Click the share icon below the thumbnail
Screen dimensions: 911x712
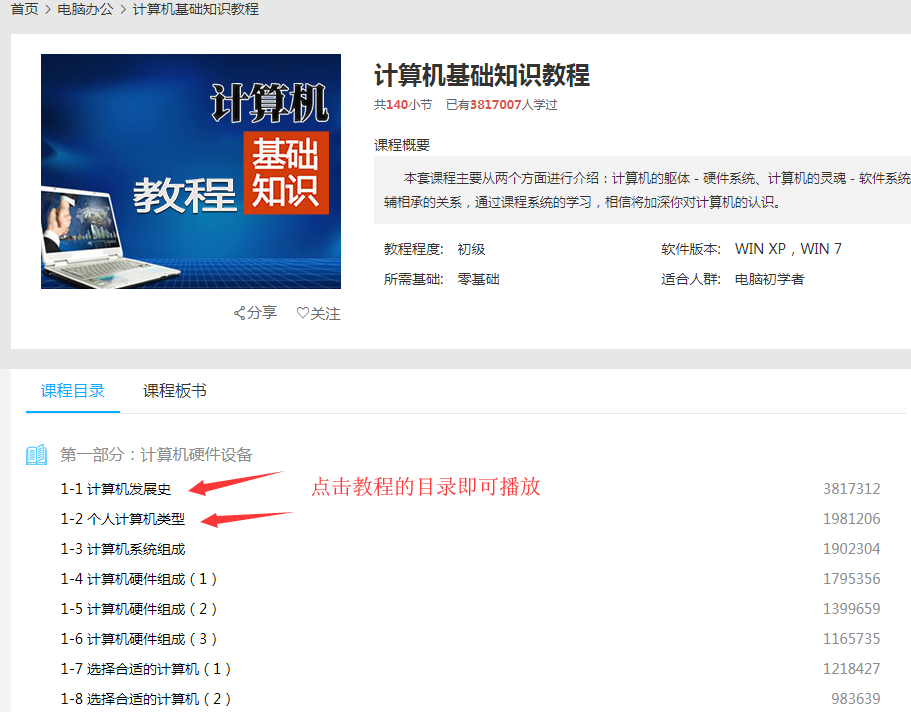coord(240,313)
